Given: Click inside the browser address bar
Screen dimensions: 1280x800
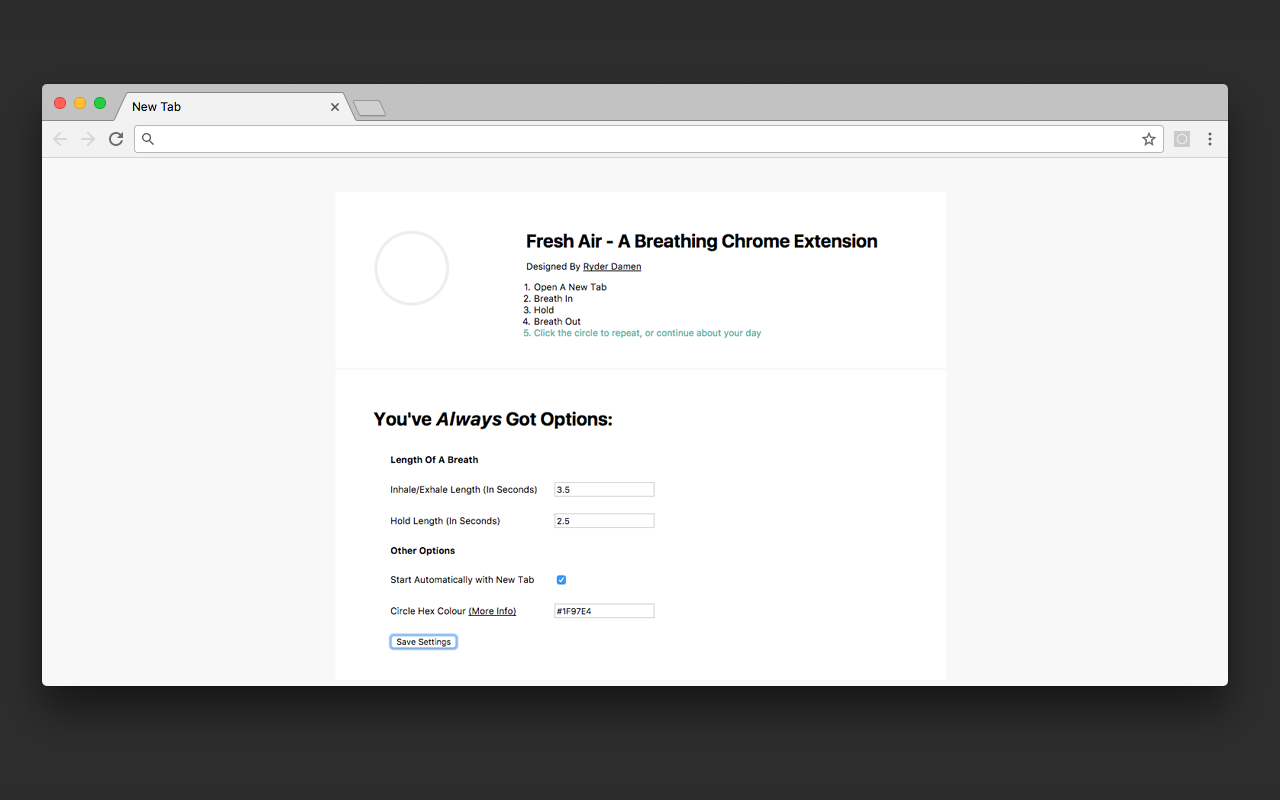Looking at the screenshot, I should coord(648,139).
